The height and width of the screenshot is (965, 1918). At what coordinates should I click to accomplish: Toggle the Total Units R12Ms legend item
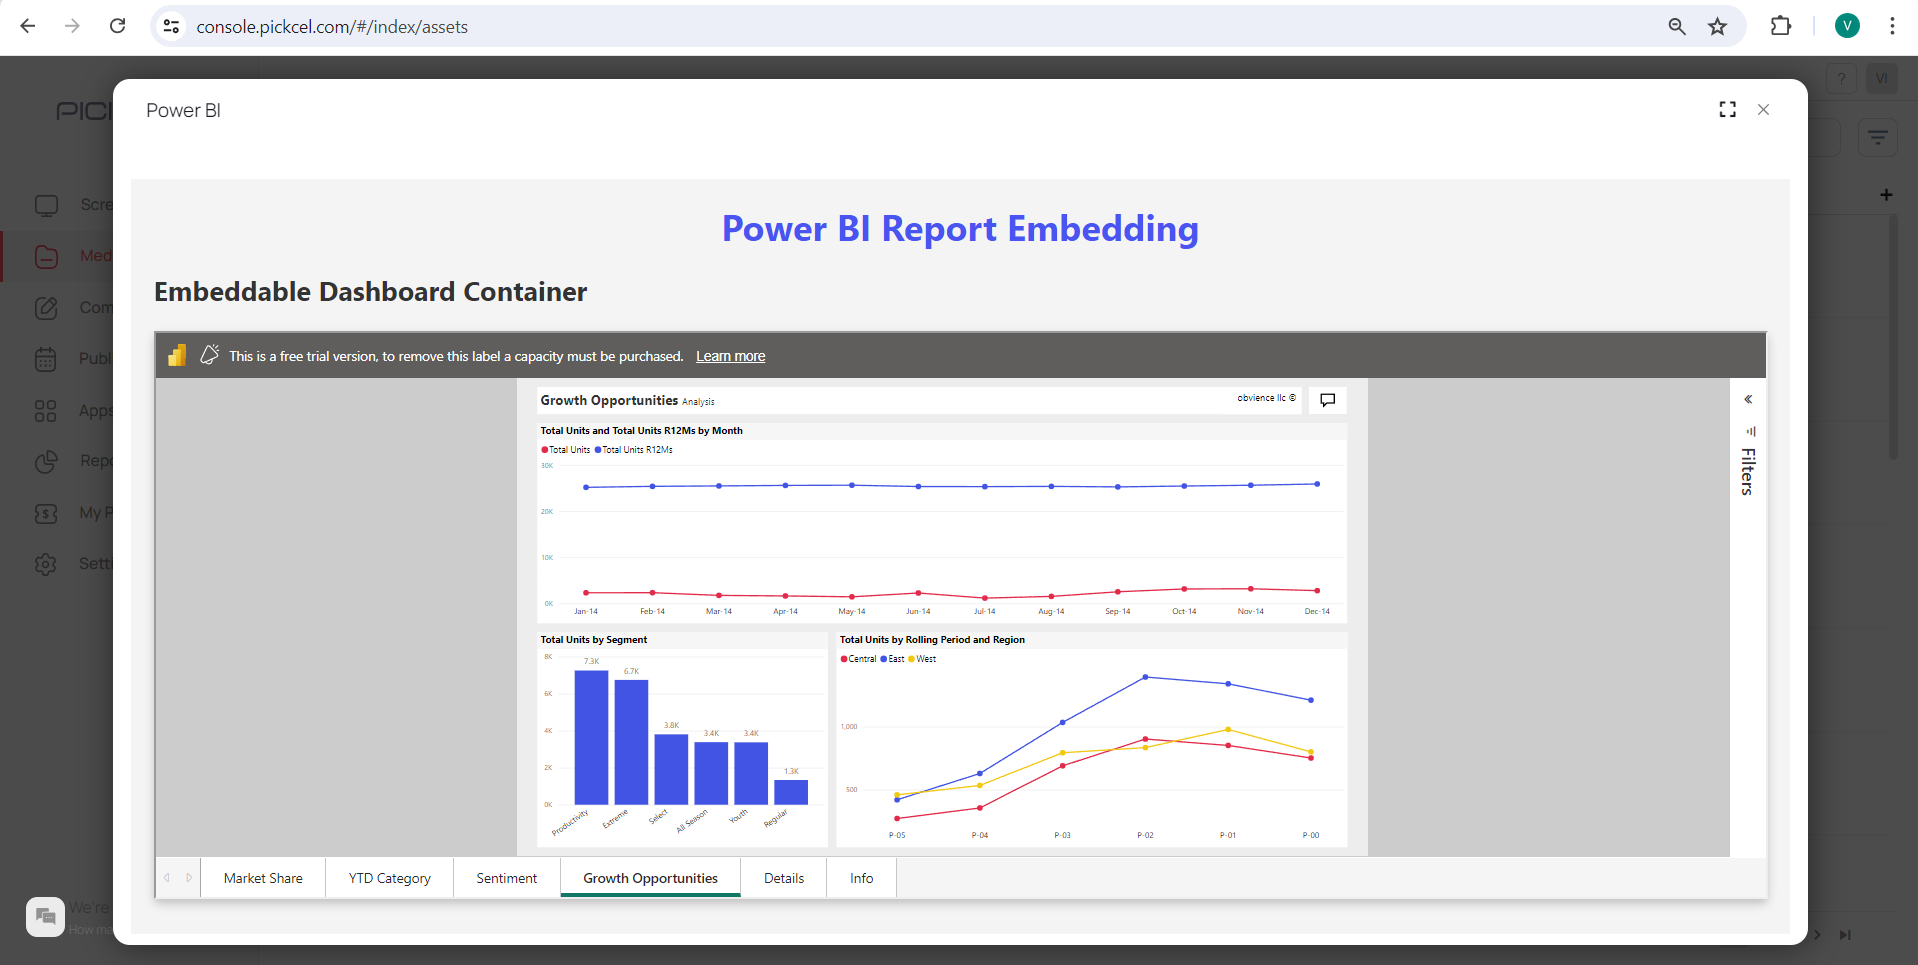634,450
